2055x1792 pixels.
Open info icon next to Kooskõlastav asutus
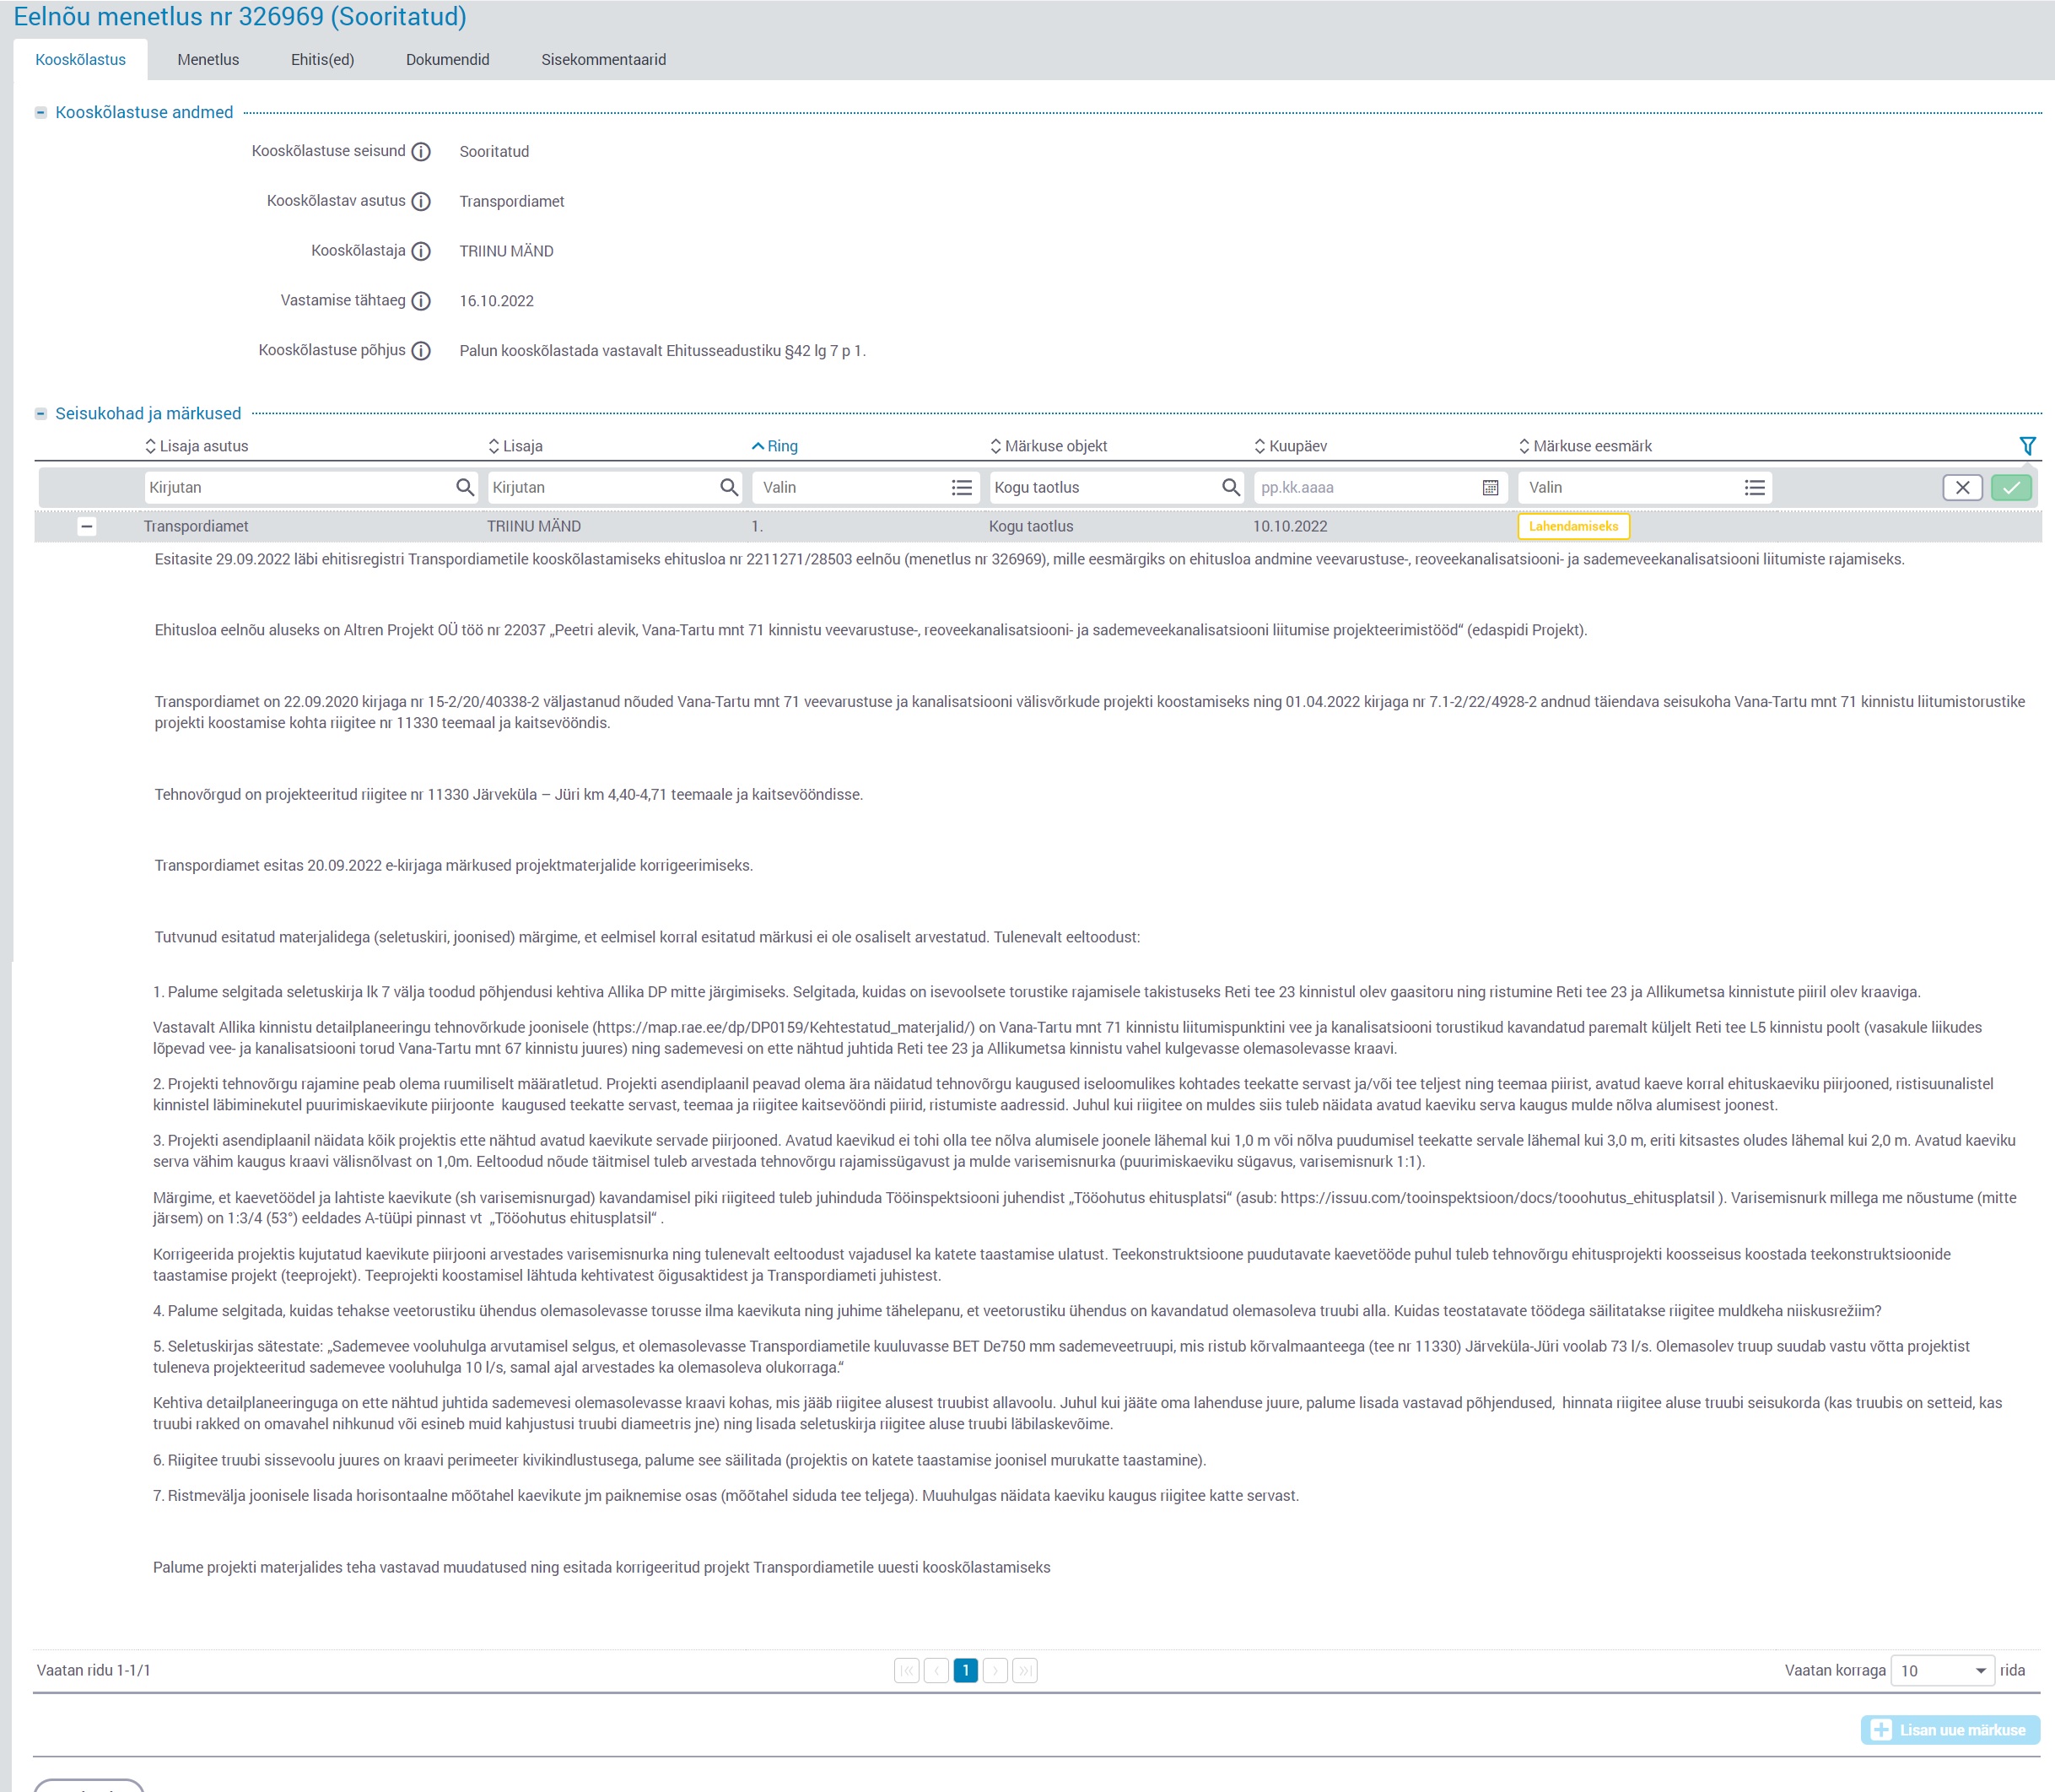(x=421, y=202)
